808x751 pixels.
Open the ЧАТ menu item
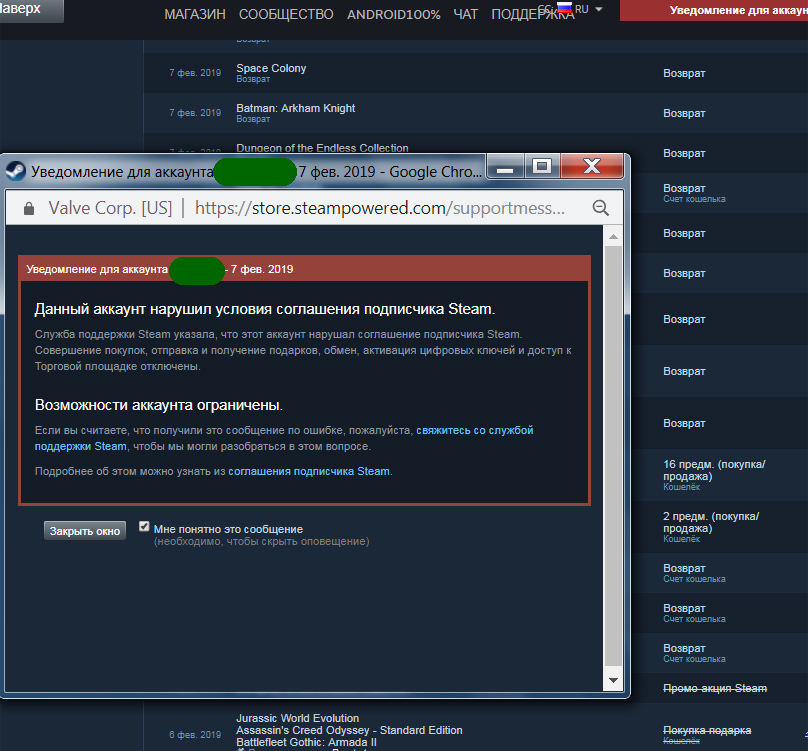[x=465, y=14]
